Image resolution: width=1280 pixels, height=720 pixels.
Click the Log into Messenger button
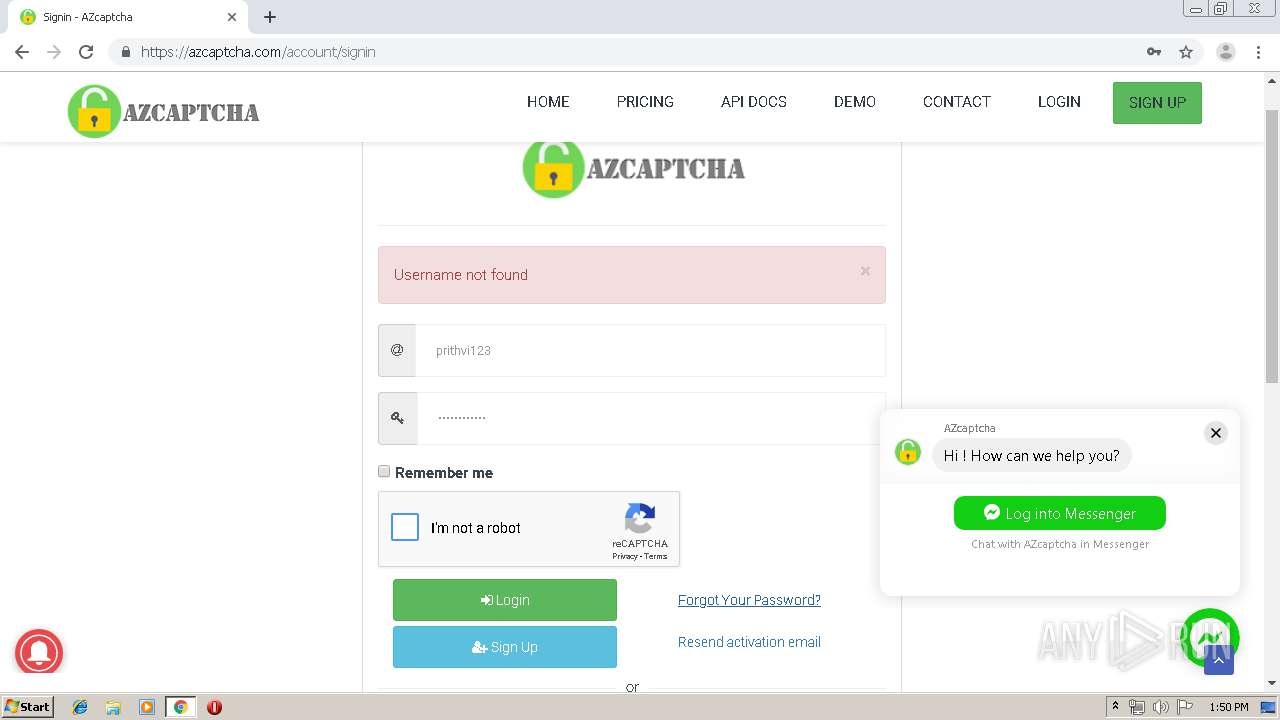1060,513
